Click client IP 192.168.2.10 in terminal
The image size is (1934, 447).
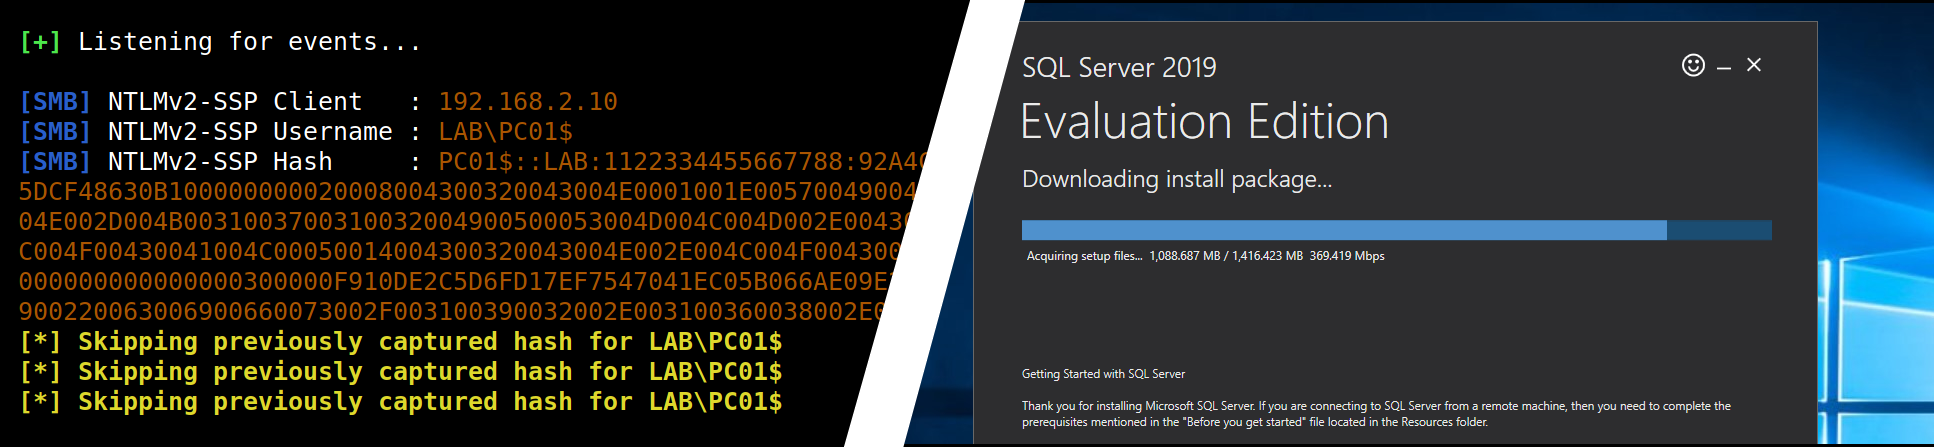pyautogui.click(x=528, y=102)
